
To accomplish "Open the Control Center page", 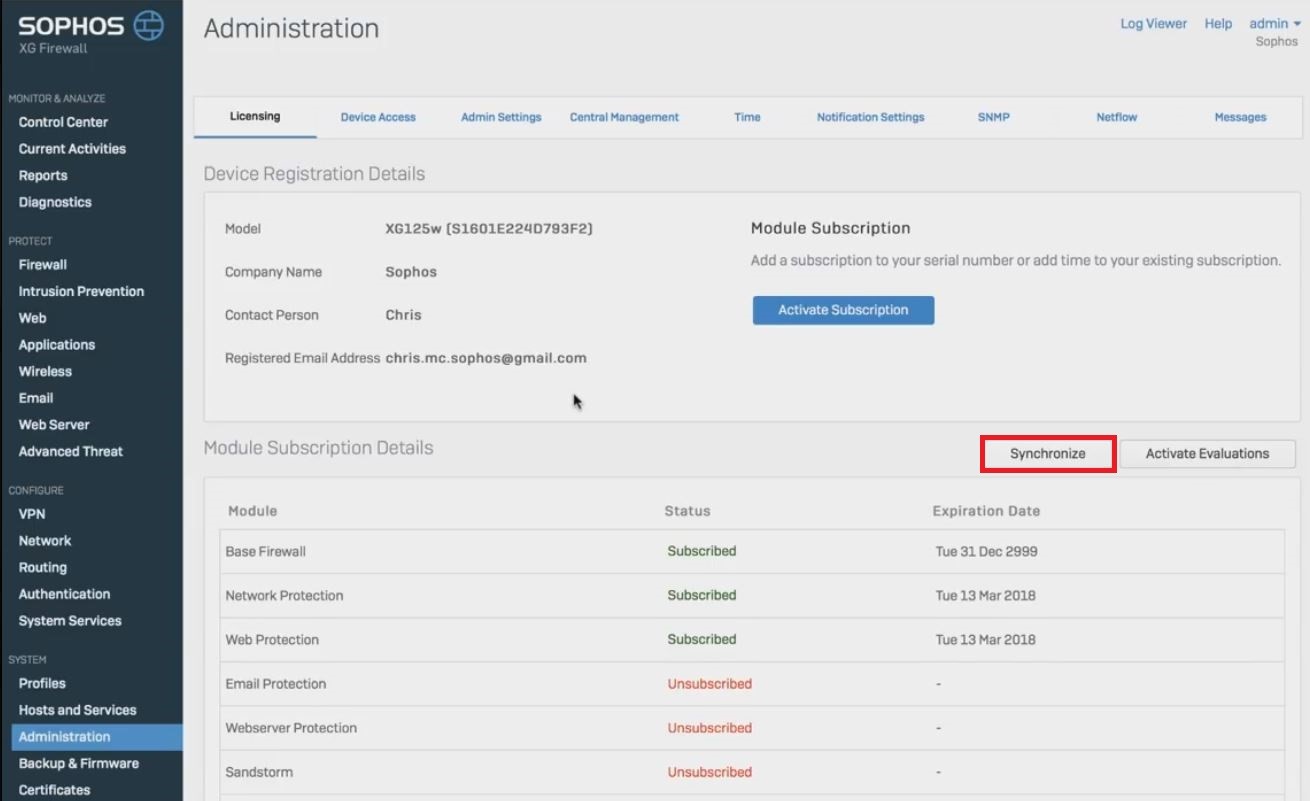I will click(61, 121).
